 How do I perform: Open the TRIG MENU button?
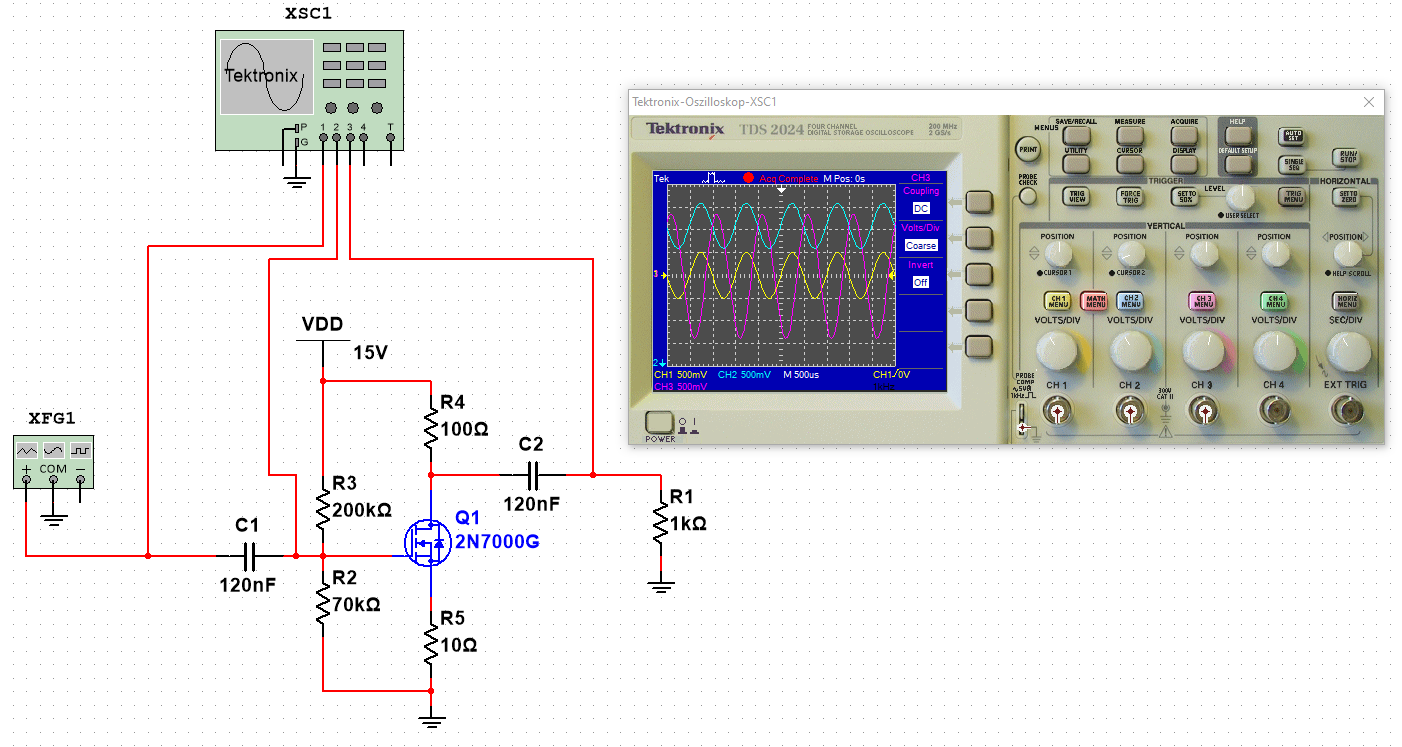pos(1292,196)
